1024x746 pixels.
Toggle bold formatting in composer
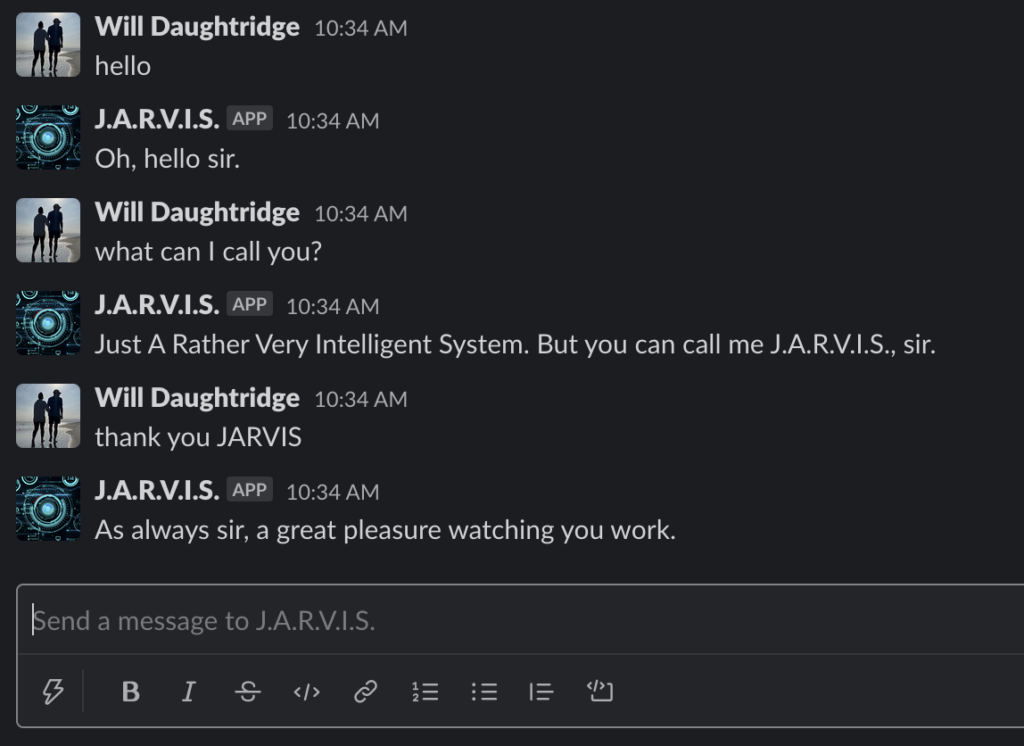[131, 691]
